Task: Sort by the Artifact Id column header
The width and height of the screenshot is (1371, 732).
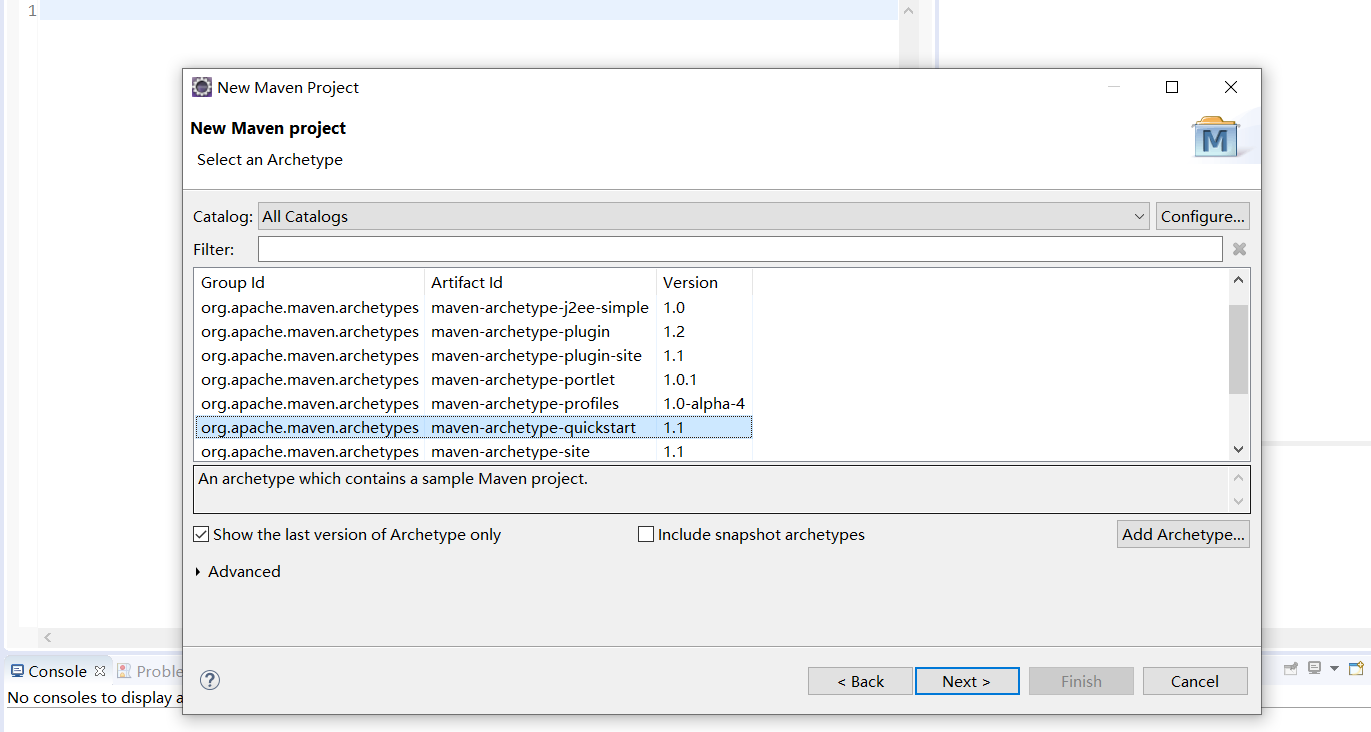Action: point(540,282)
